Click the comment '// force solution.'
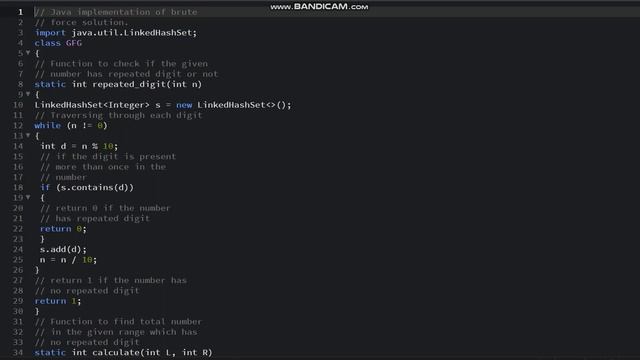640x360 pixels. (x=81, y=22)
